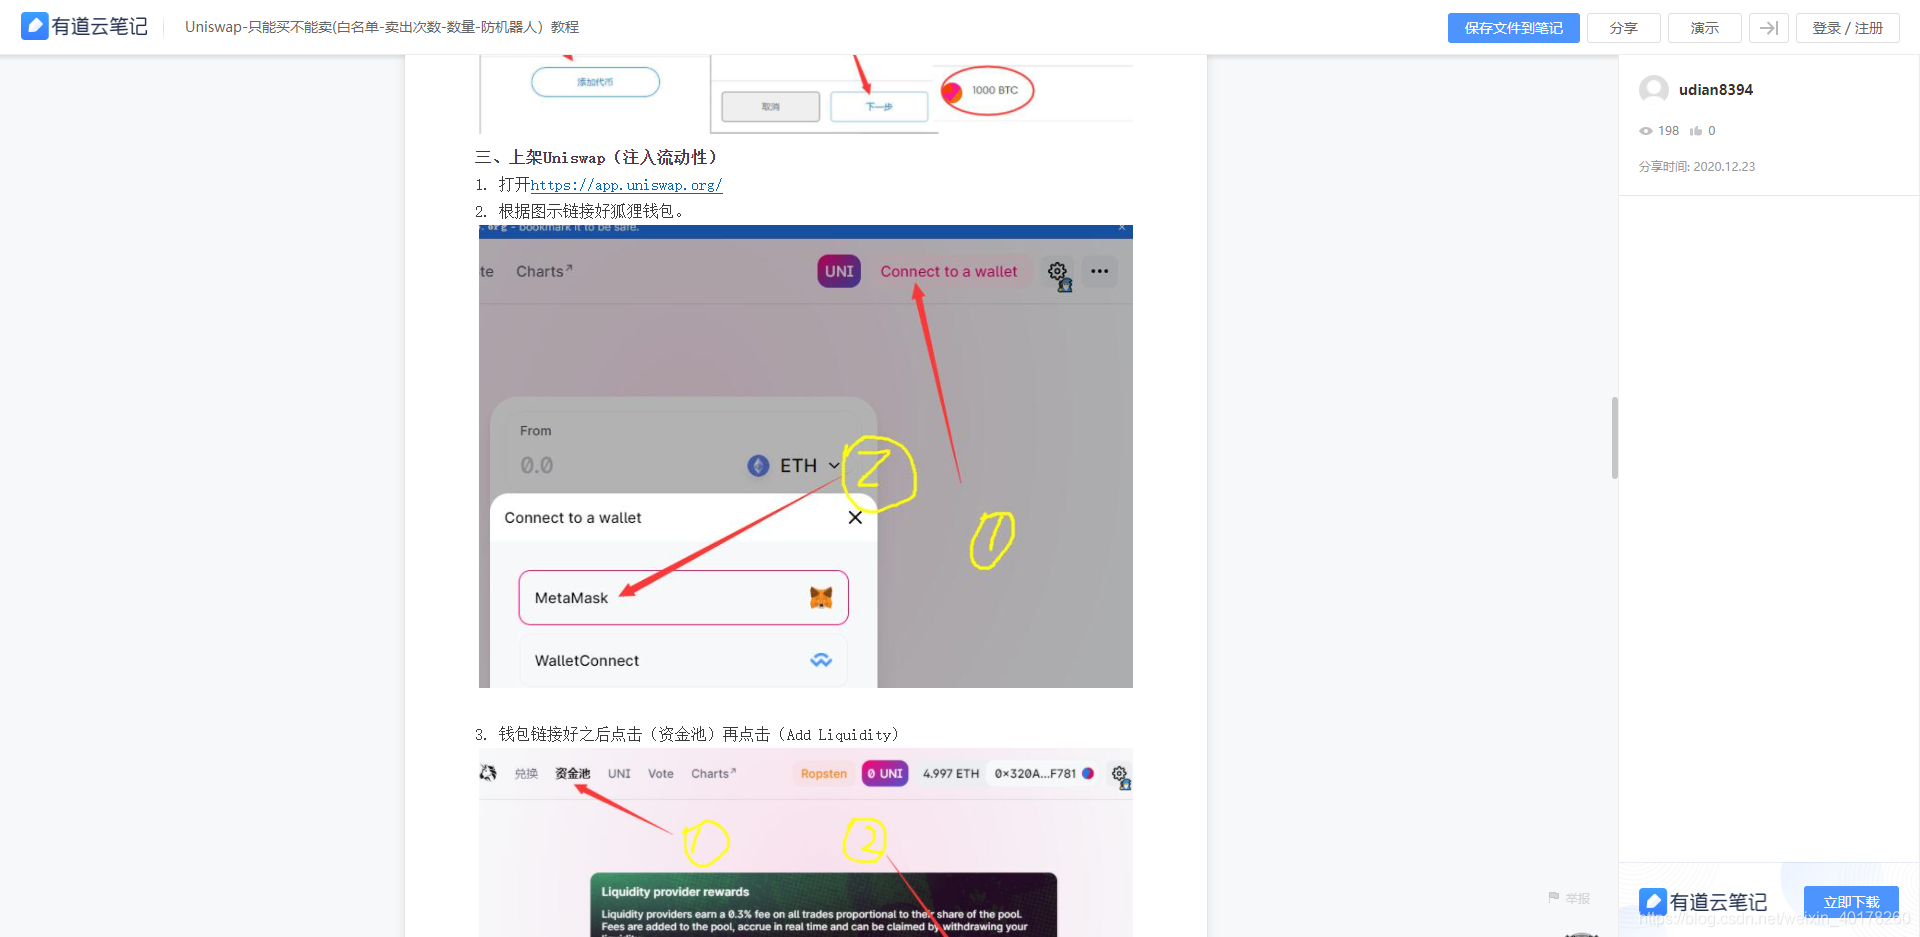Select the 分享时间: 2020.12.23 text
1920x937 pixels.
[1697, 167]
